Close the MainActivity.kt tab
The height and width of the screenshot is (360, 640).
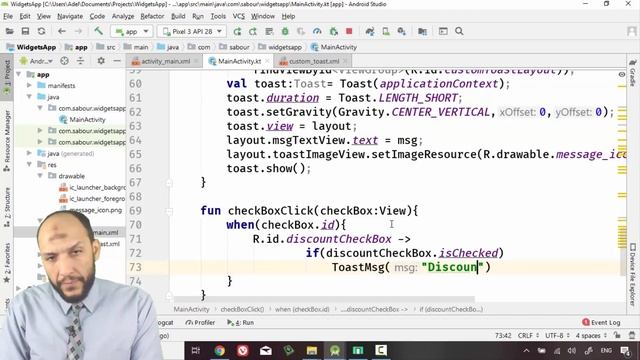coord(267,61)
